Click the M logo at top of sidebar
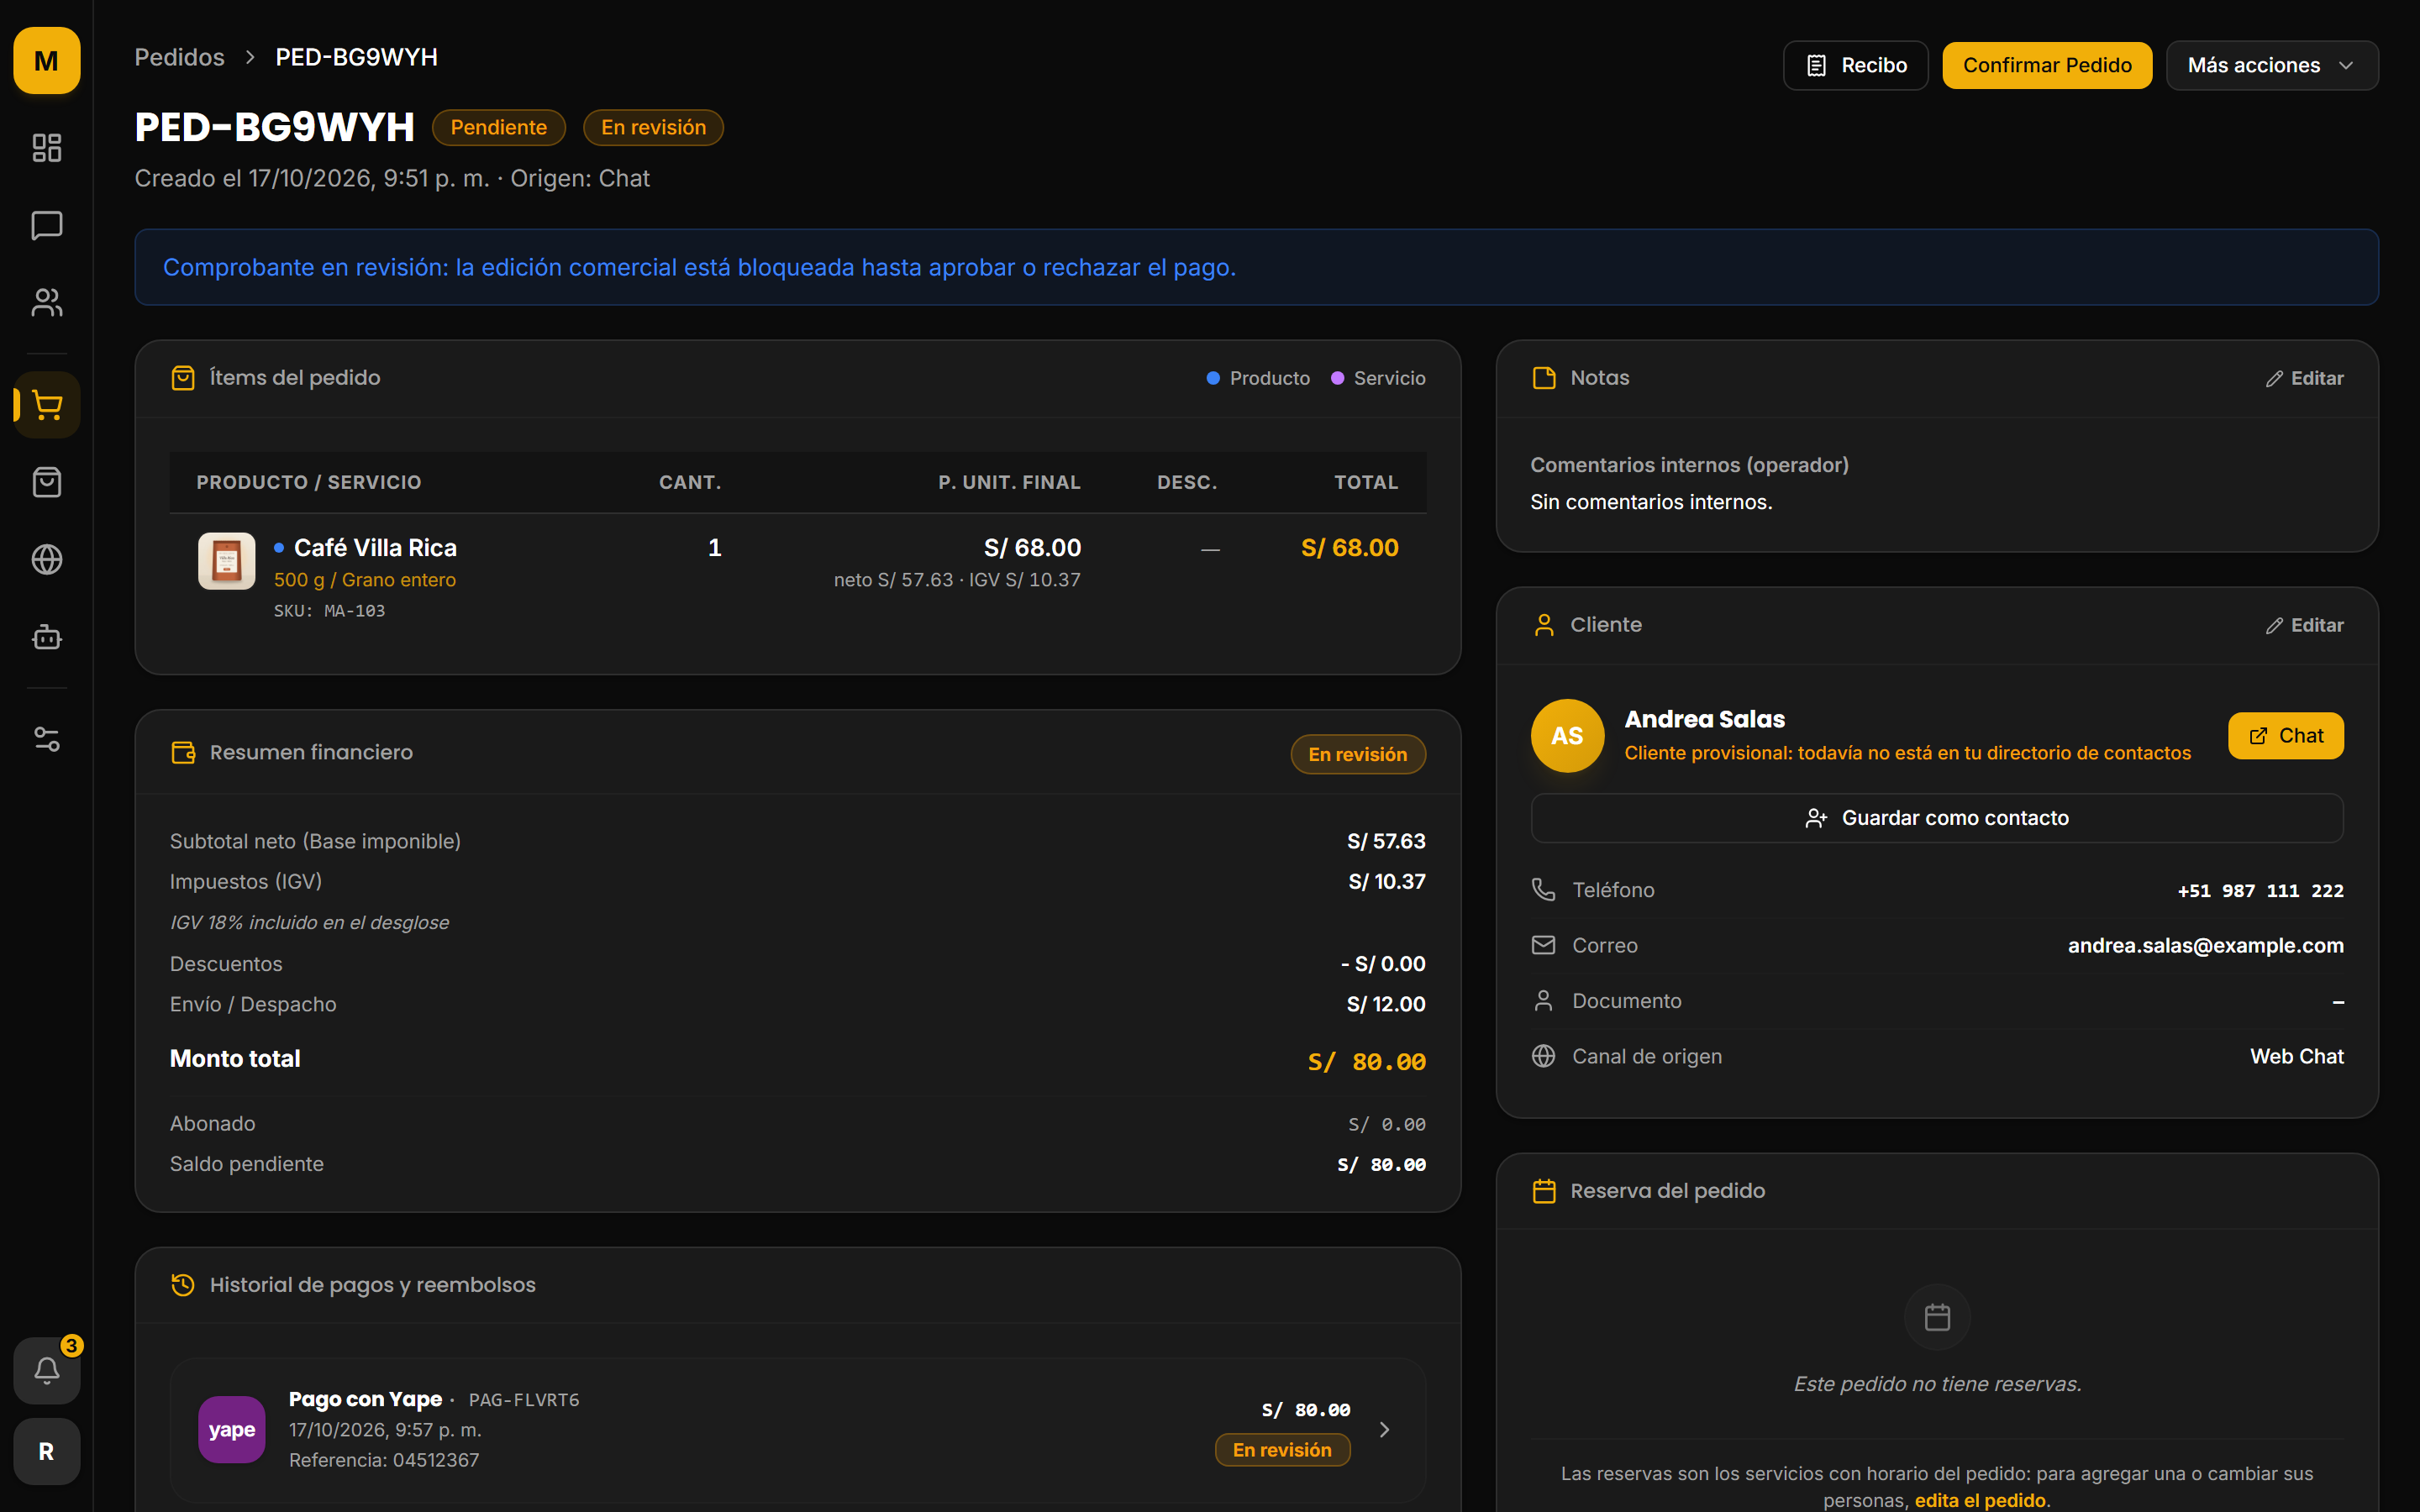Viewport: 2420px width, 1512px height. tap(47, 61)
